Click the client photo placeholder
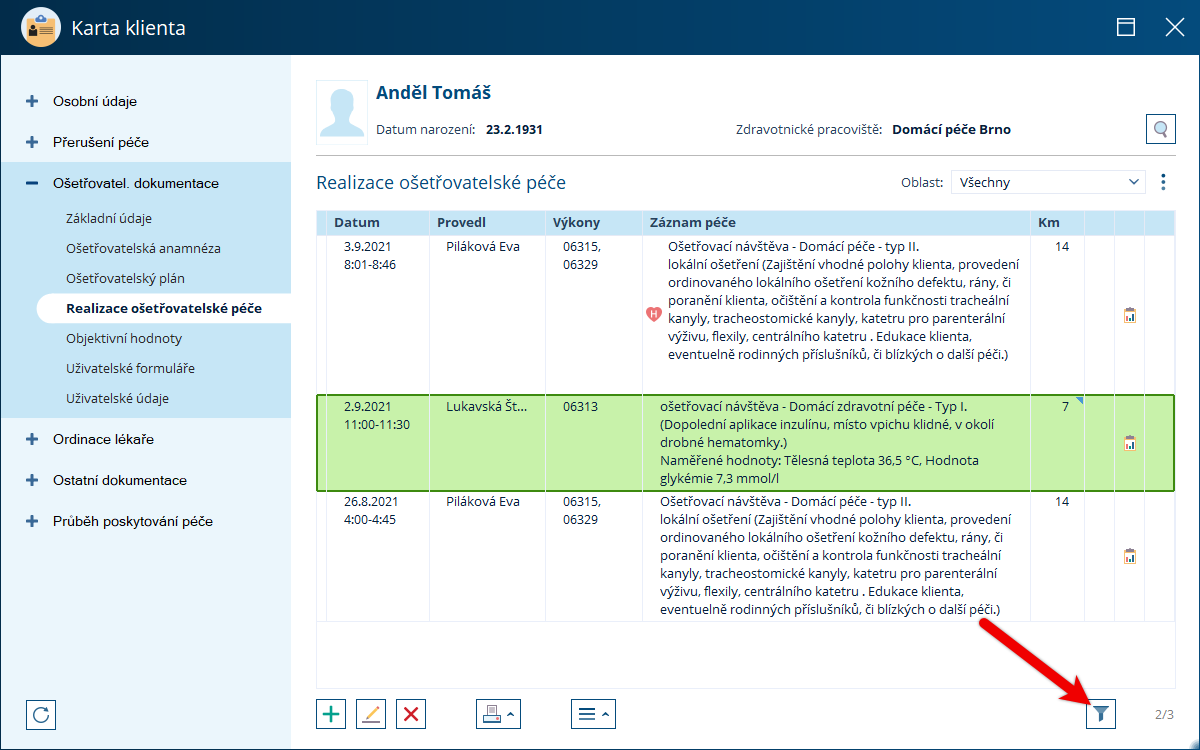1200x750 pixels. click(342, 113)
